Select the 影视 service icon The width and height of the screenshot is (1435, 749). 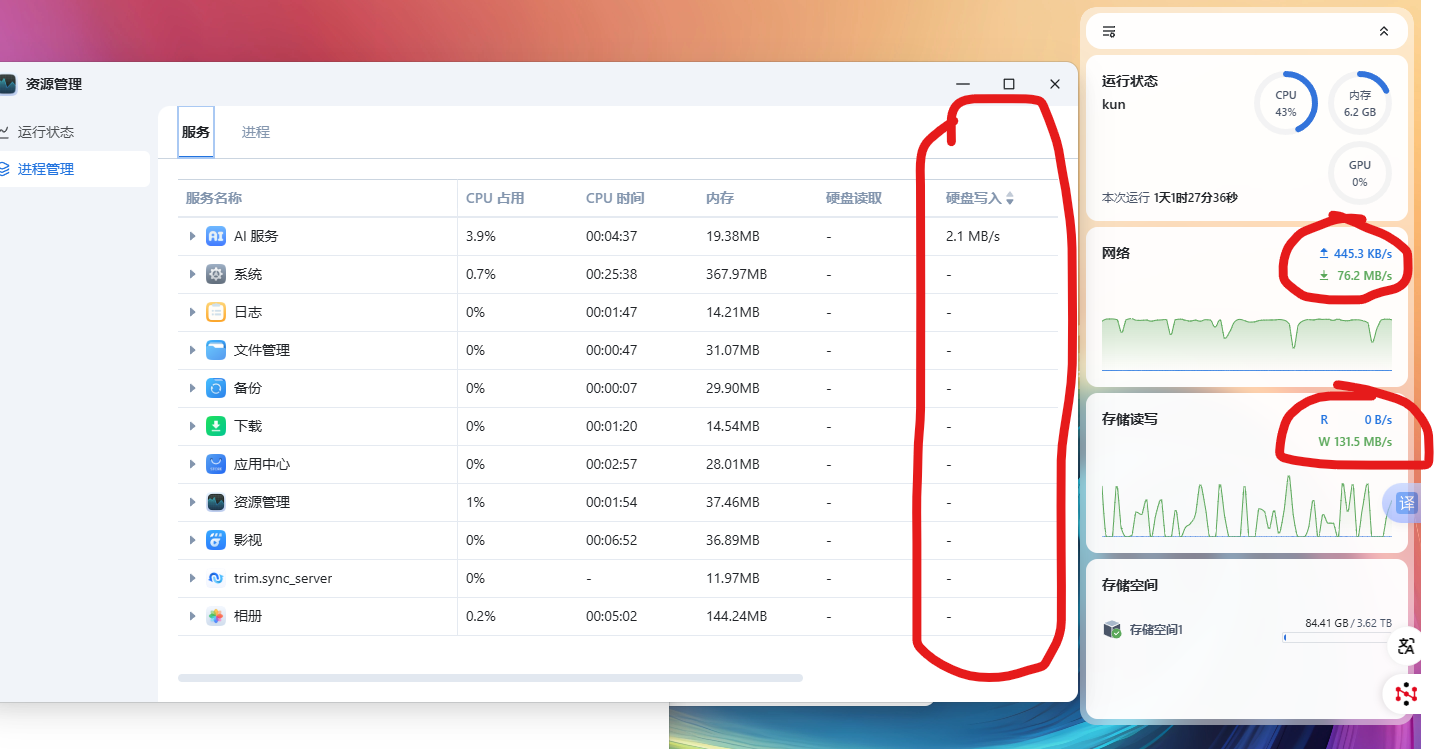click(216, 540)
